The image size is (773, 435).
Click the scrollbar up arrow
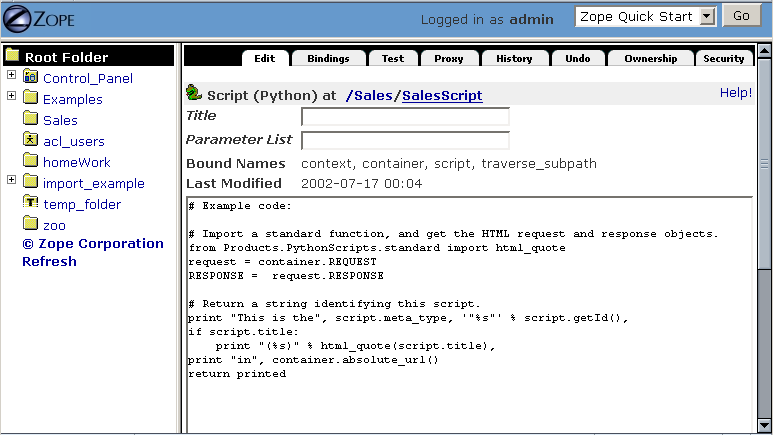click(764, 51)
